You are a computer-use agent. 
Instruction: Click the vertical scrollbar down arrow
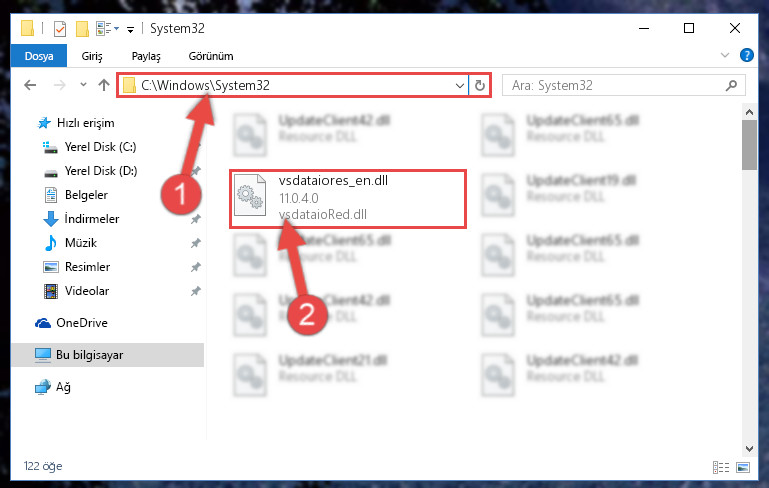[749, 448]
